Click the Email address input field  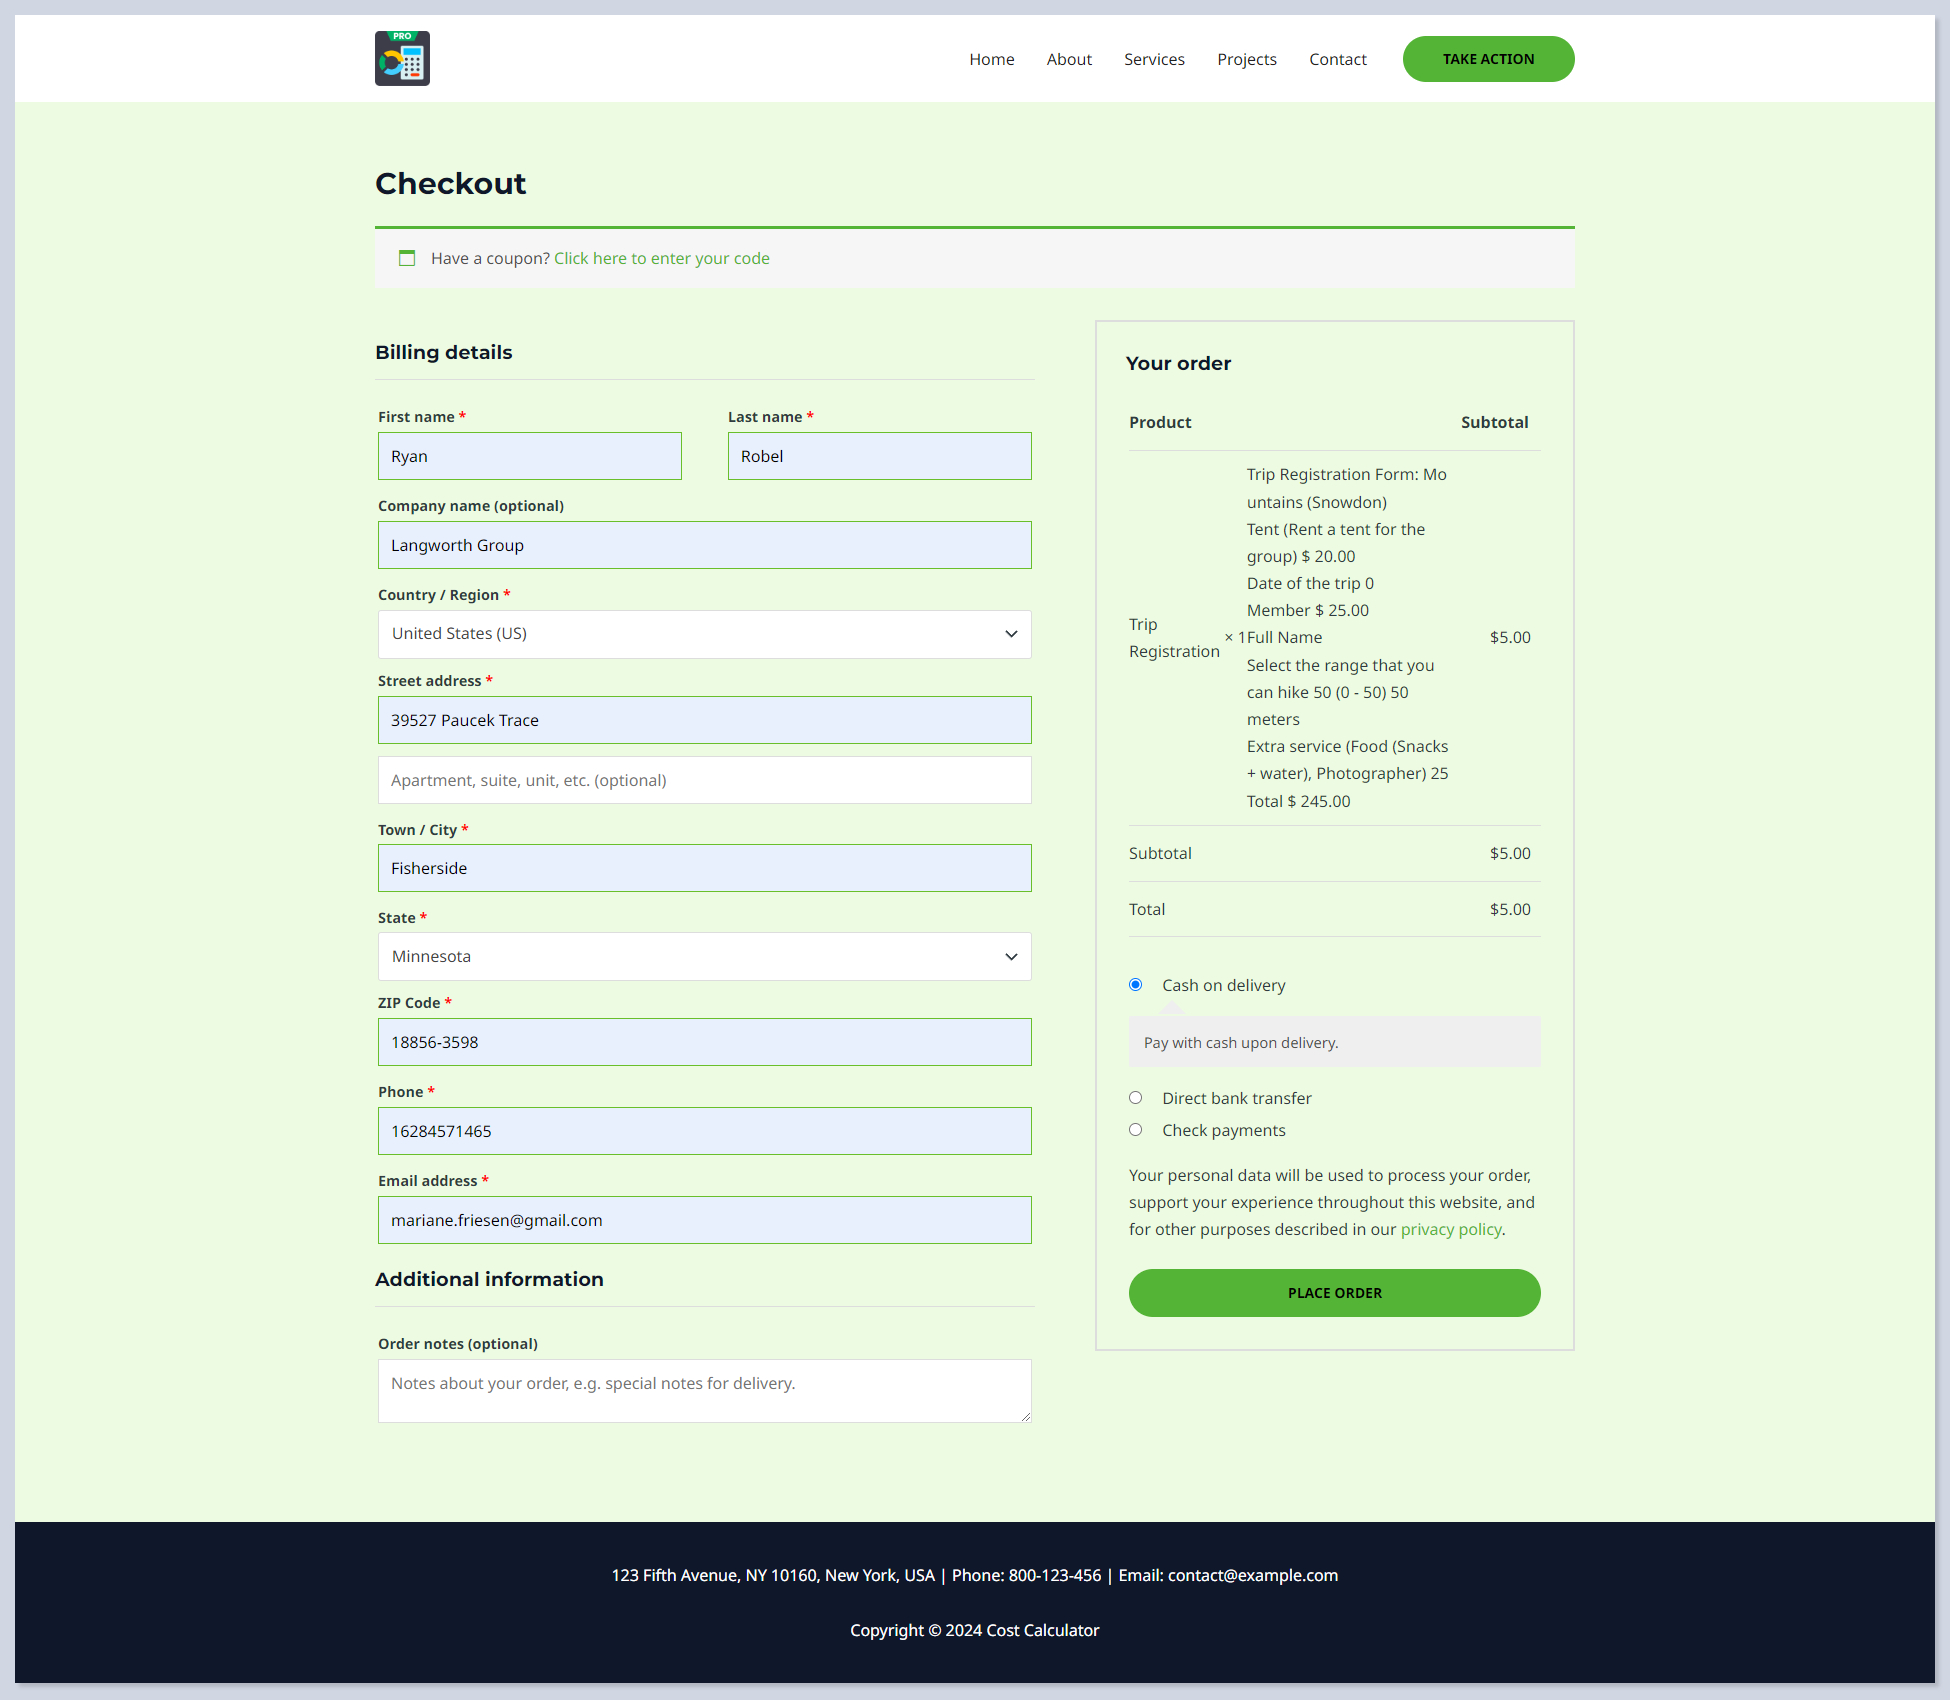coord(704,1220)
